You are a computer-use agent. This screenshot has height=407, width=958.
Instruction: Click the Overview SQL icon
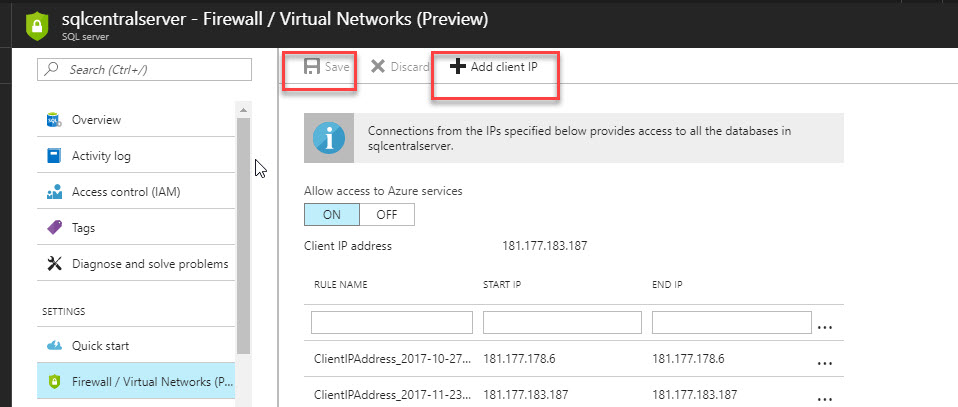(55, 120)
